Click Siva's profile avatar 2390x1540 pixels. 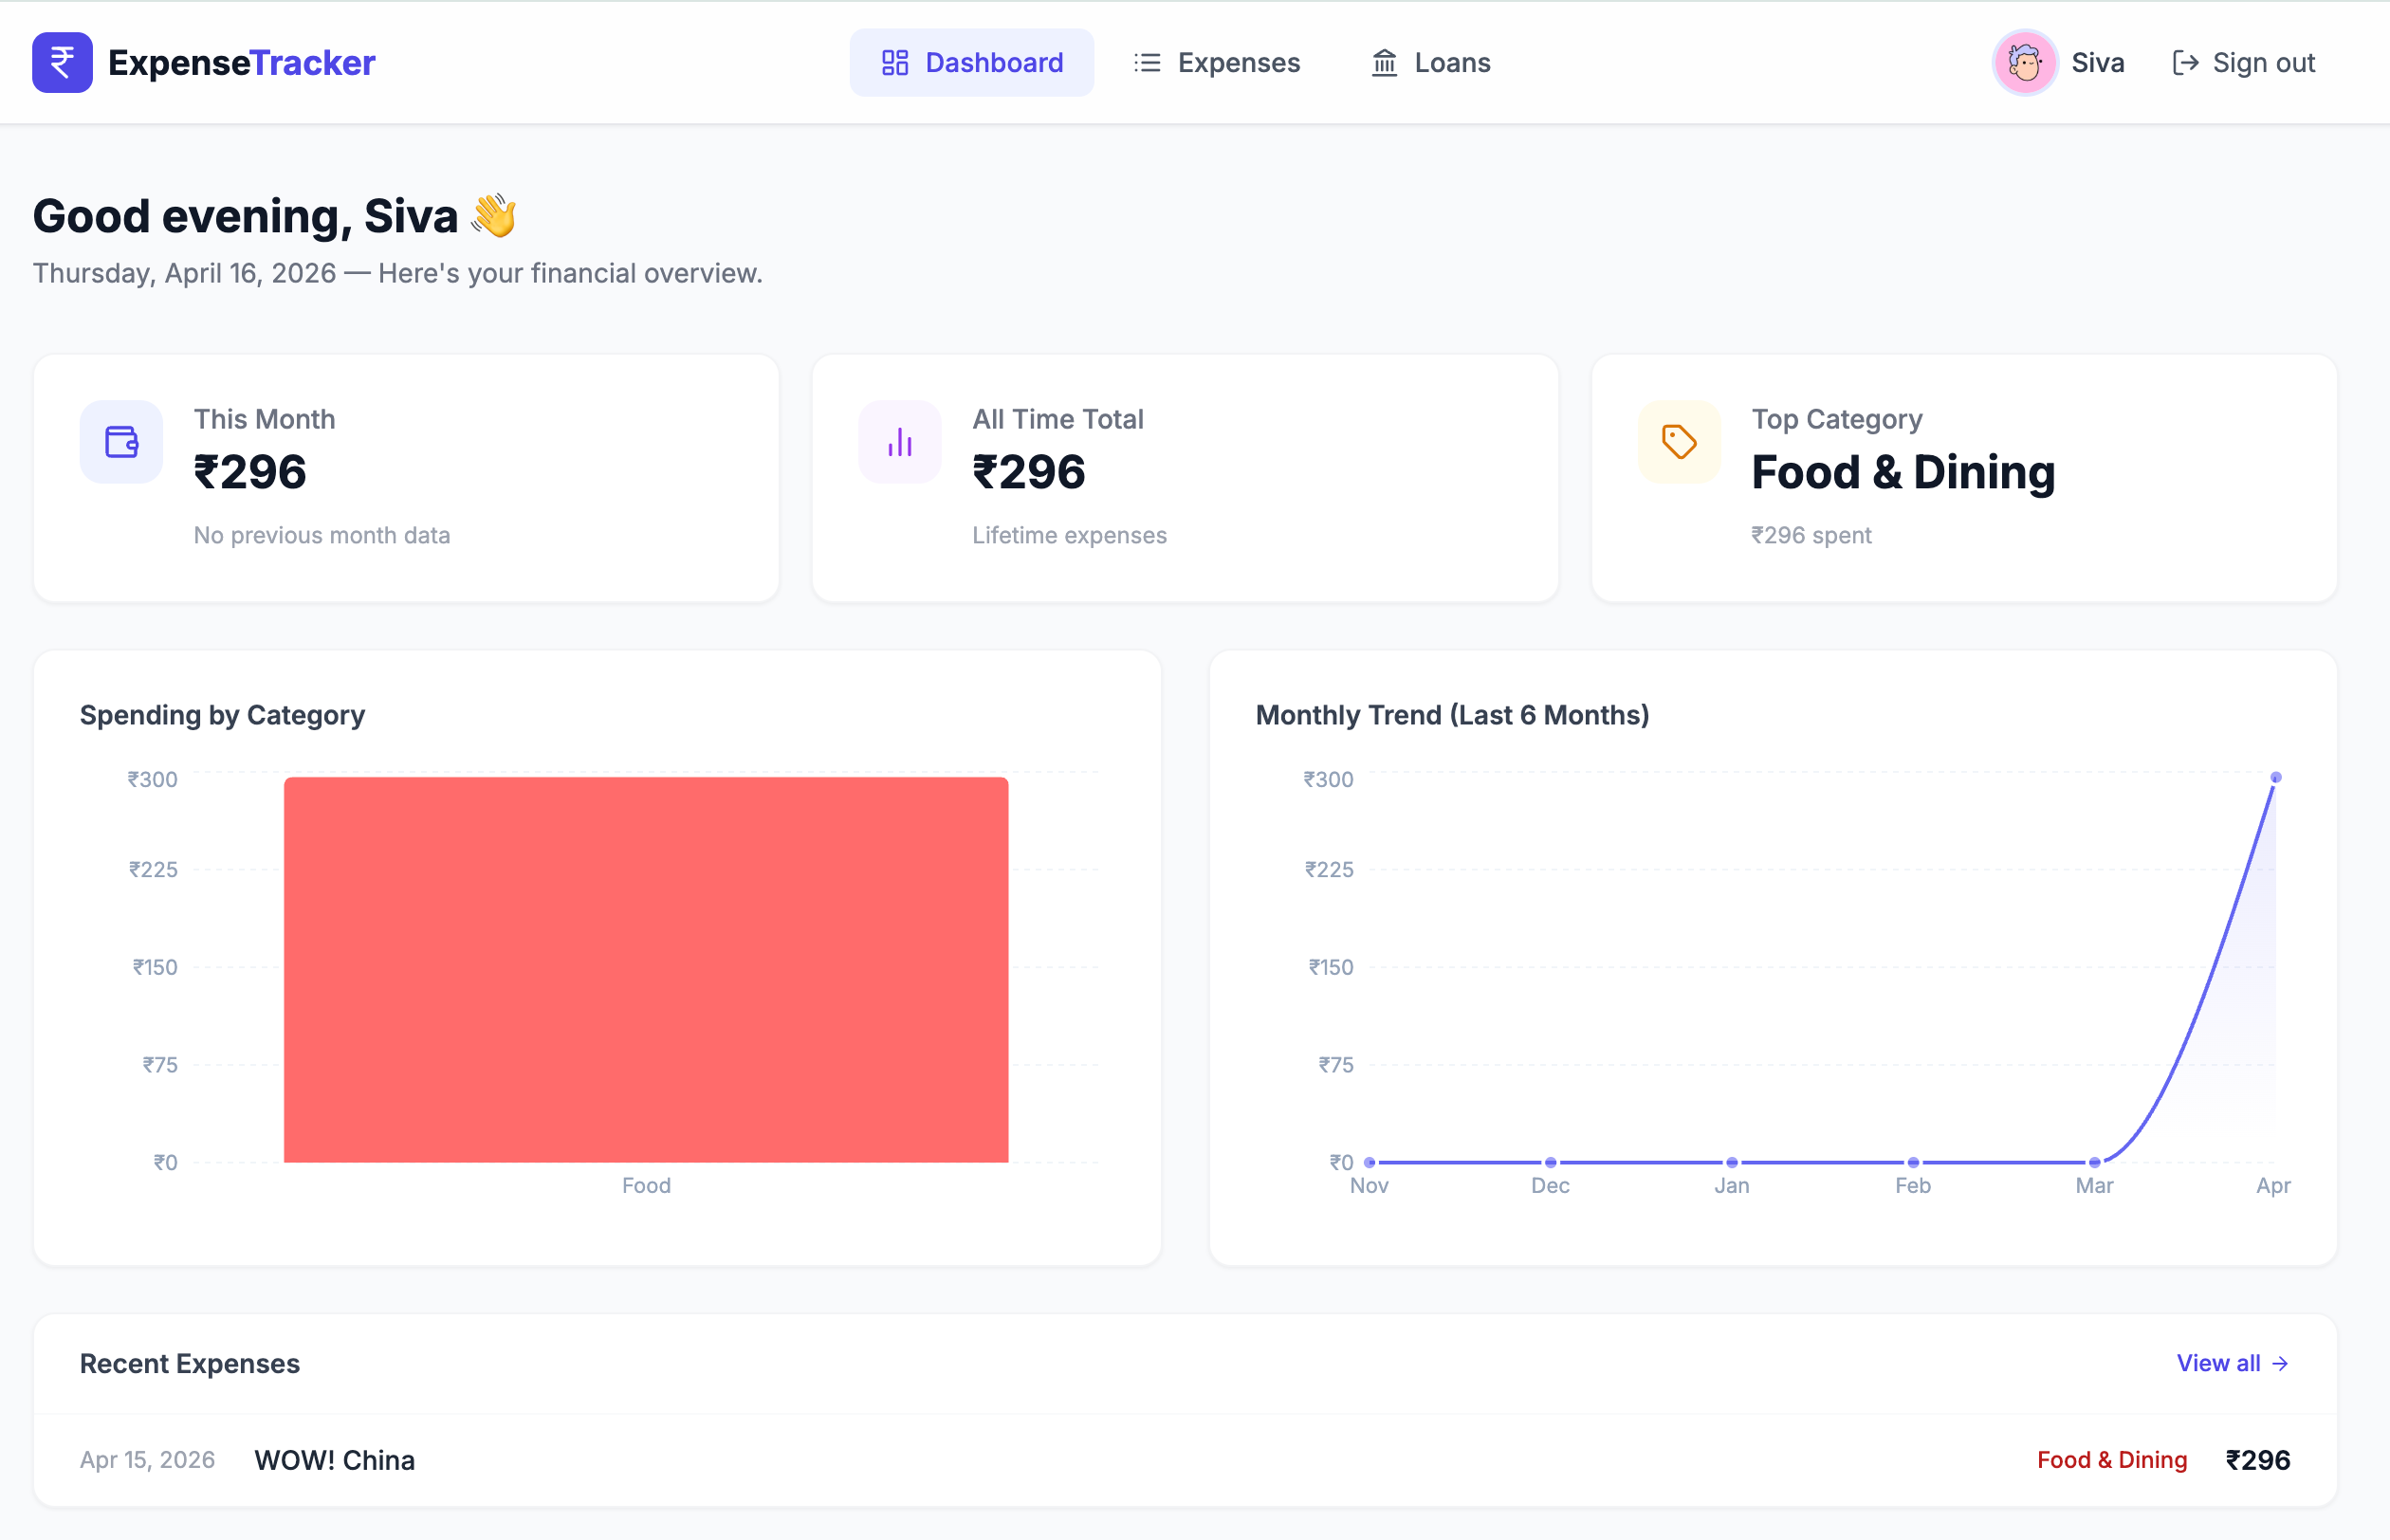(x=2025, y=63)
